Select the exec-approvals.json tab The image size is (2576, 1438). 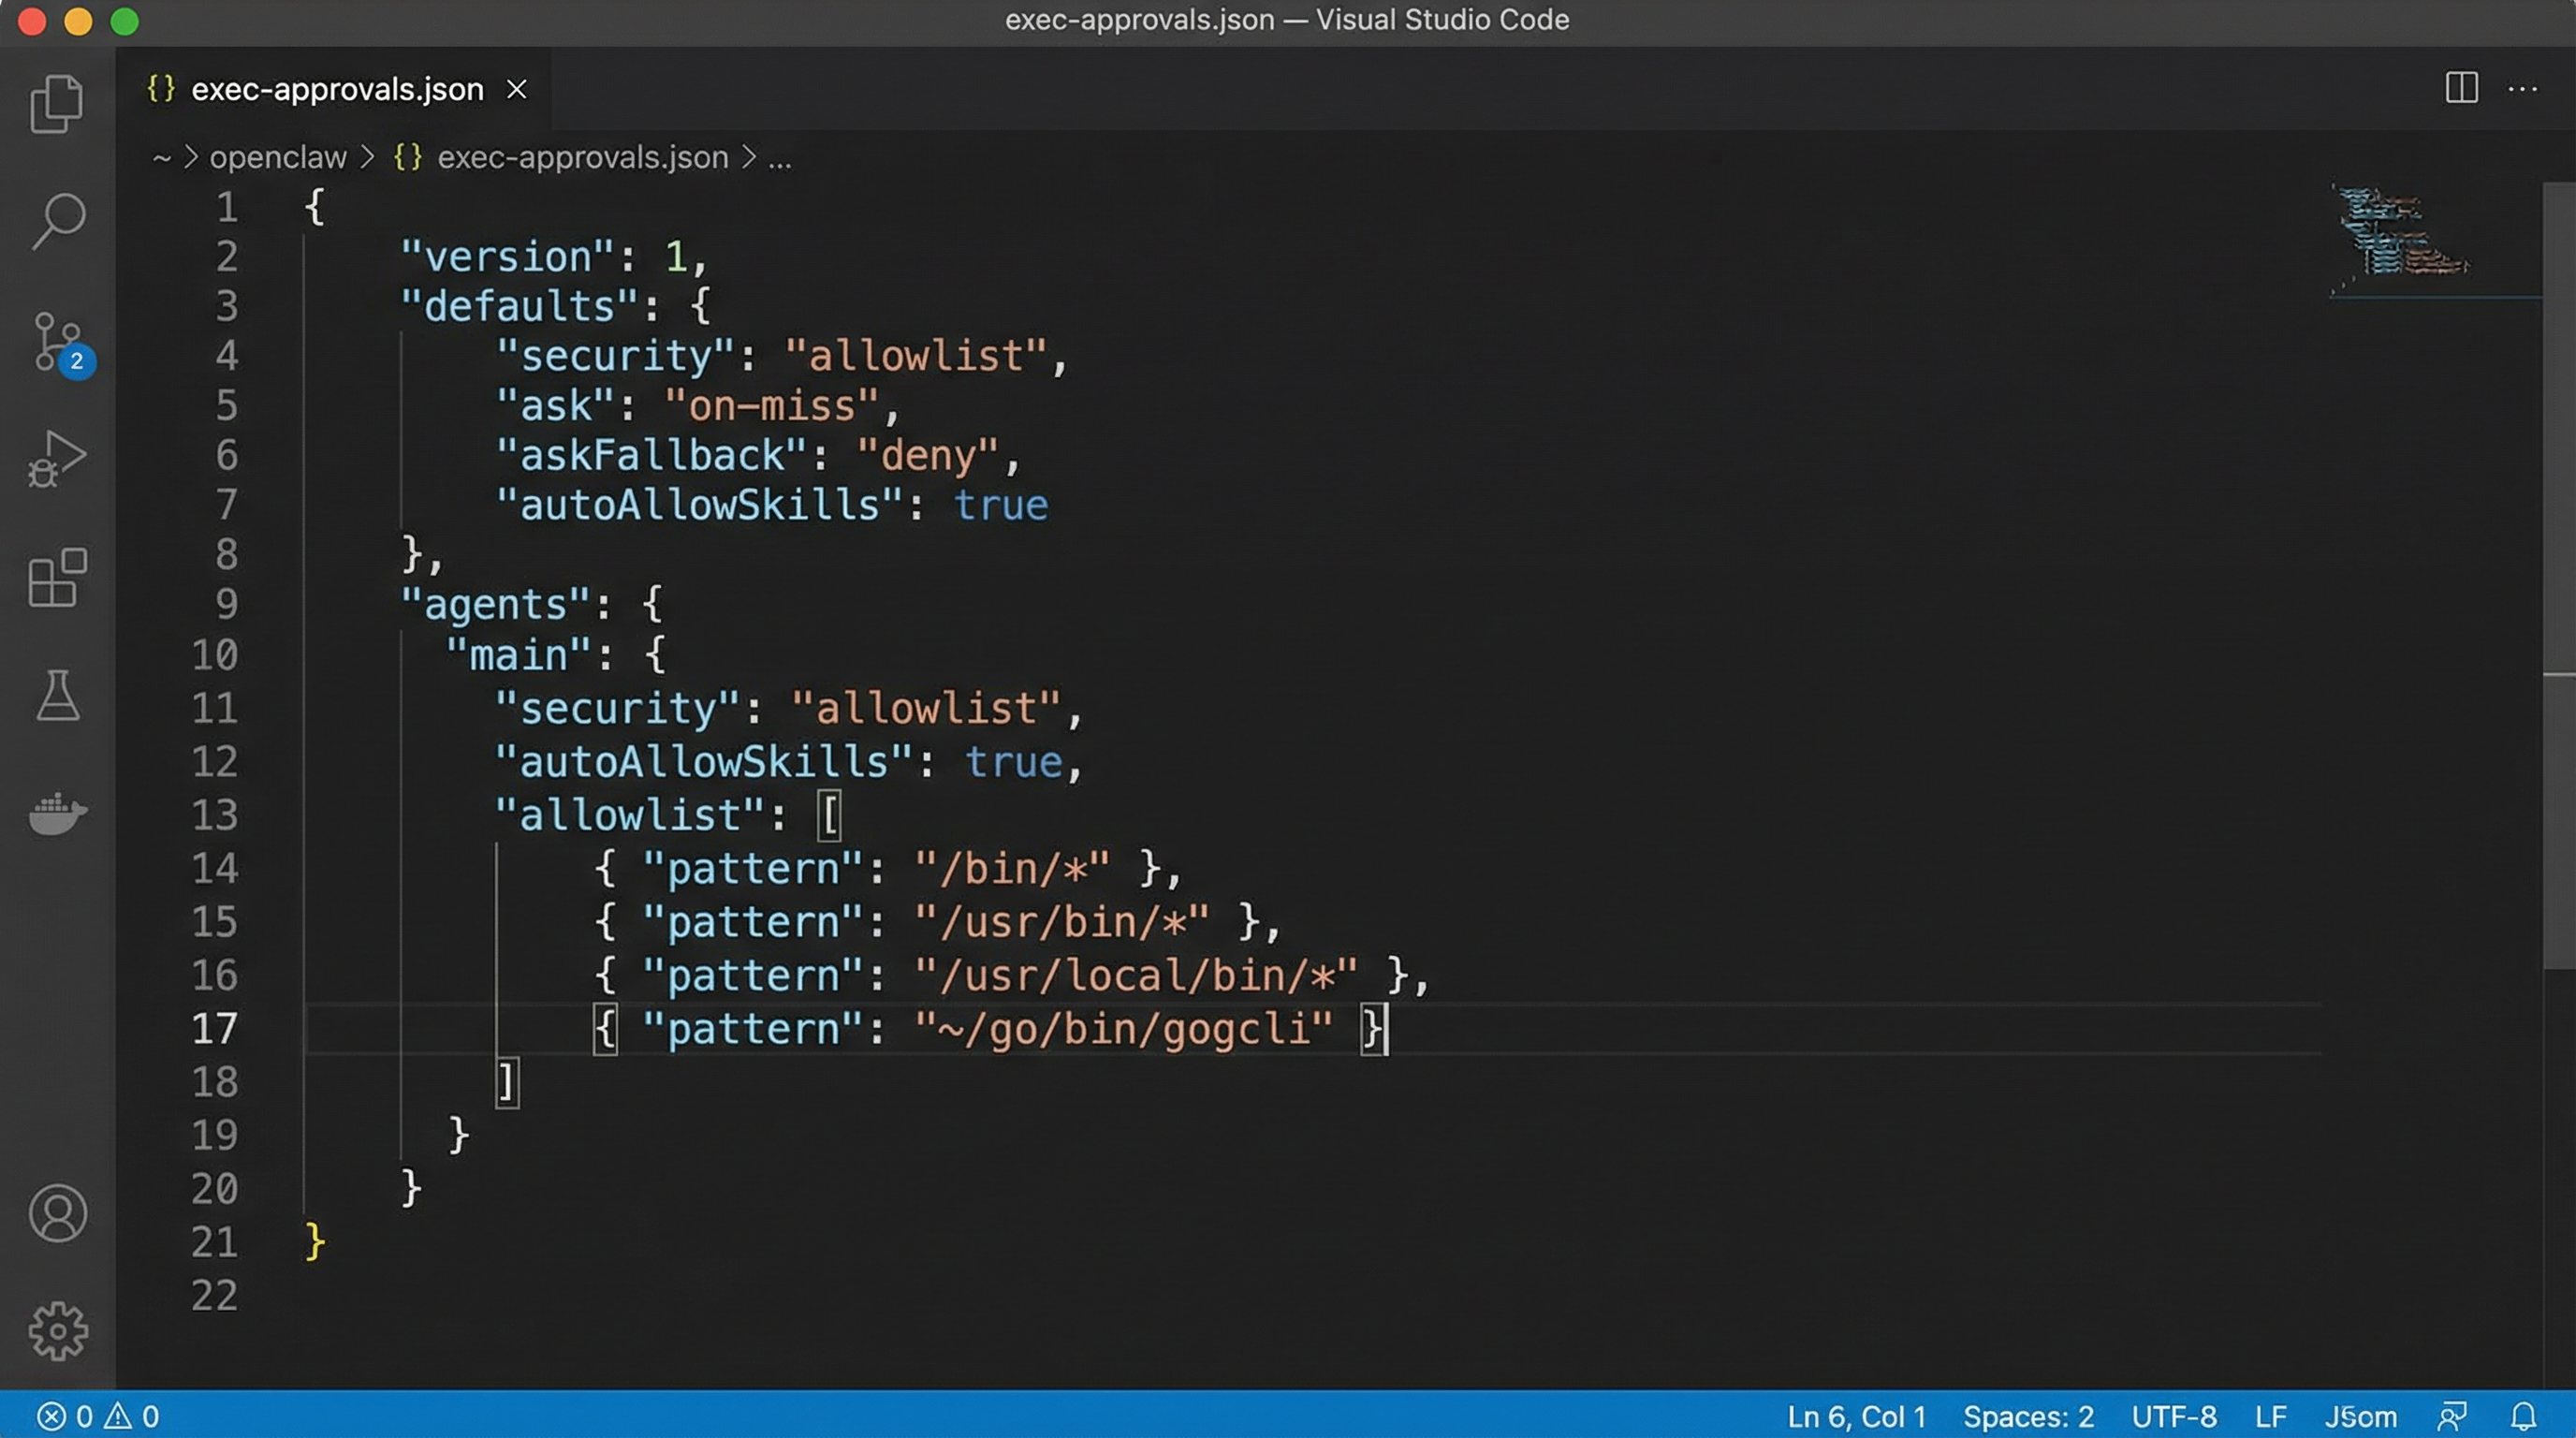(337, 89)
